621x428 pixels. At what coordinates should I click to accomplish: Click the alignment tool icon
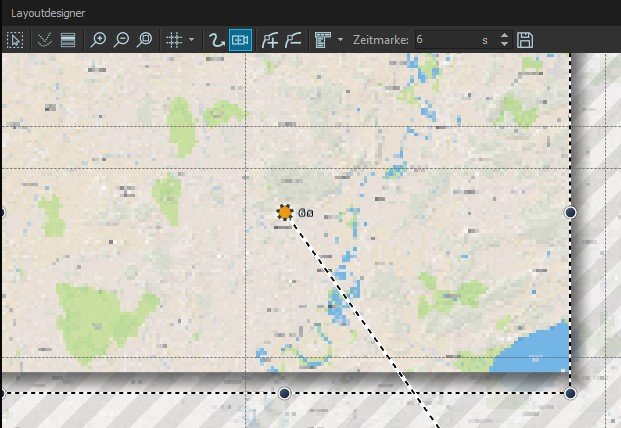coord(322,40)
